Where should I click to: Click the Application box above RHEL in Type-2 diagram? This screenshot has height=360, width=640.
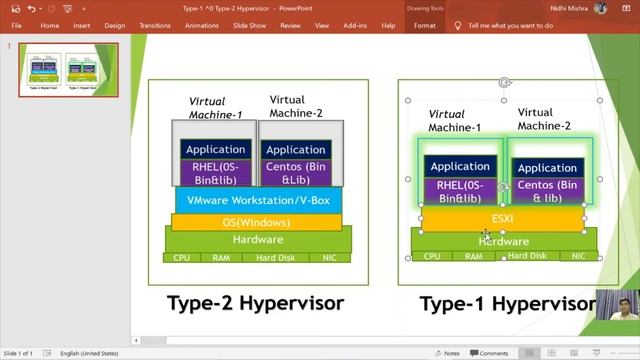click(x=216, y=149)
